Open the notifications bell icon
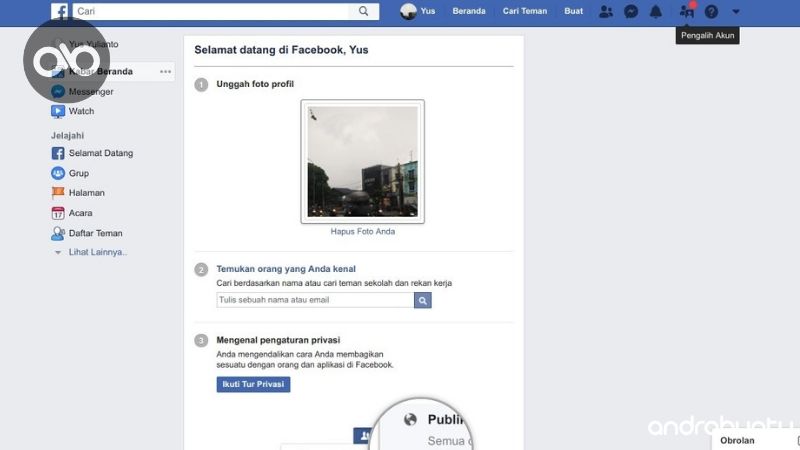This screenshot has width=800, height=450. 656,11
